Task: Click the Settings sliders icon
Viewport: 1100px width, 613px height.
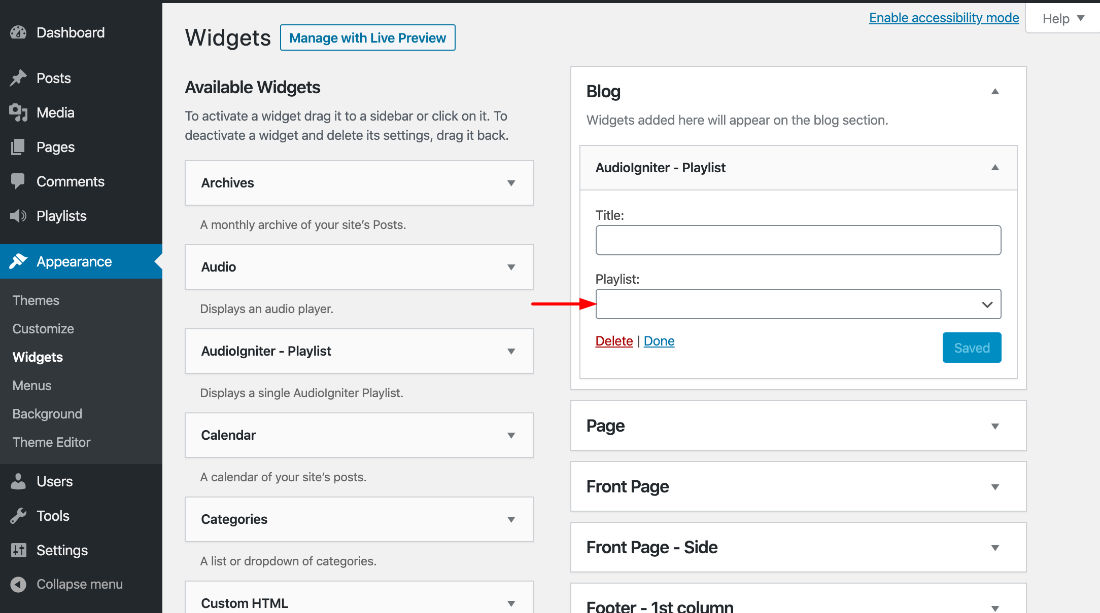Action: pyautogui.click(x=18, y=550)
